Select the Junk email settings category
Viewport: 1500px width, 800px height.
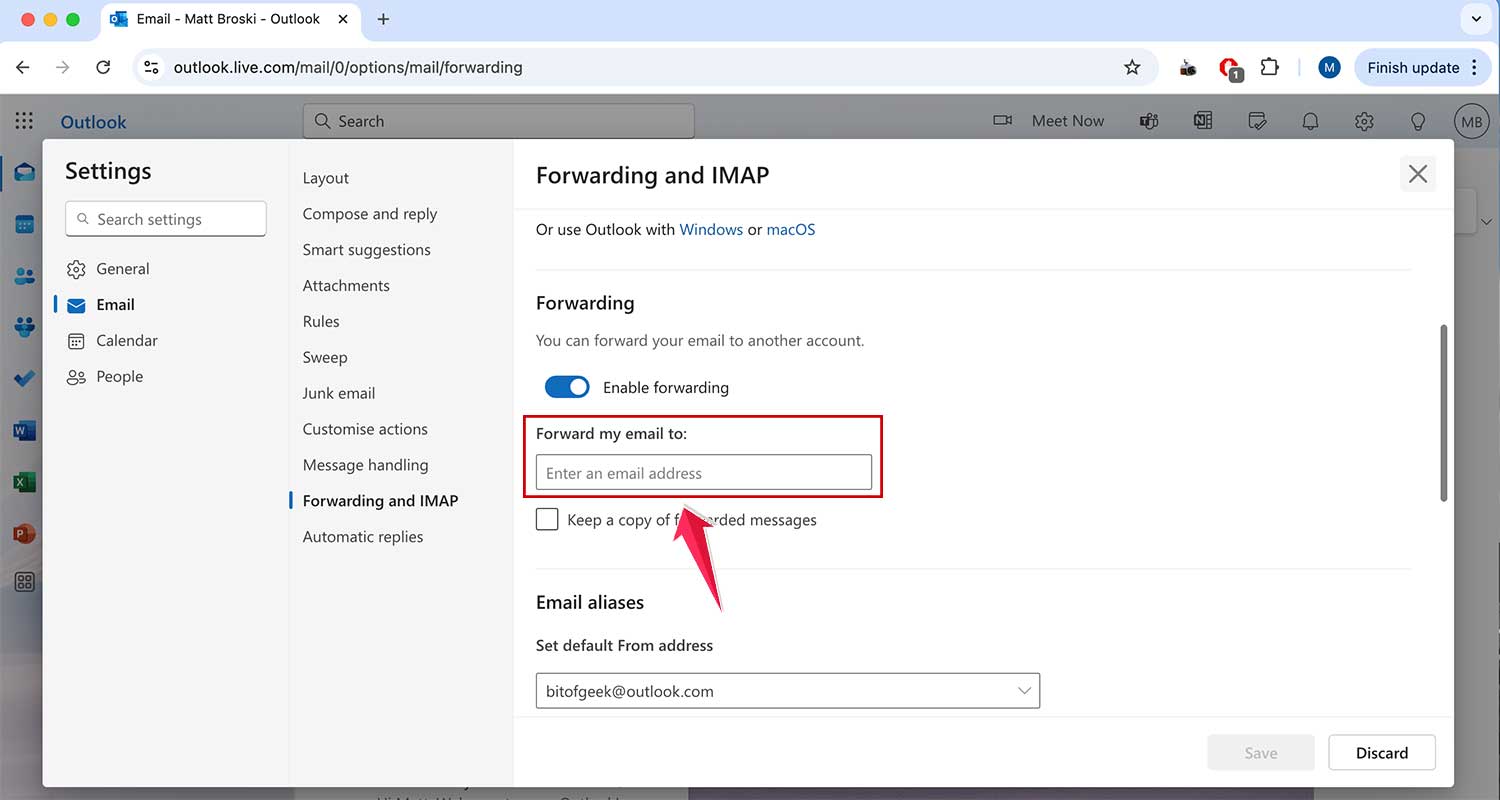click(338, 393)
